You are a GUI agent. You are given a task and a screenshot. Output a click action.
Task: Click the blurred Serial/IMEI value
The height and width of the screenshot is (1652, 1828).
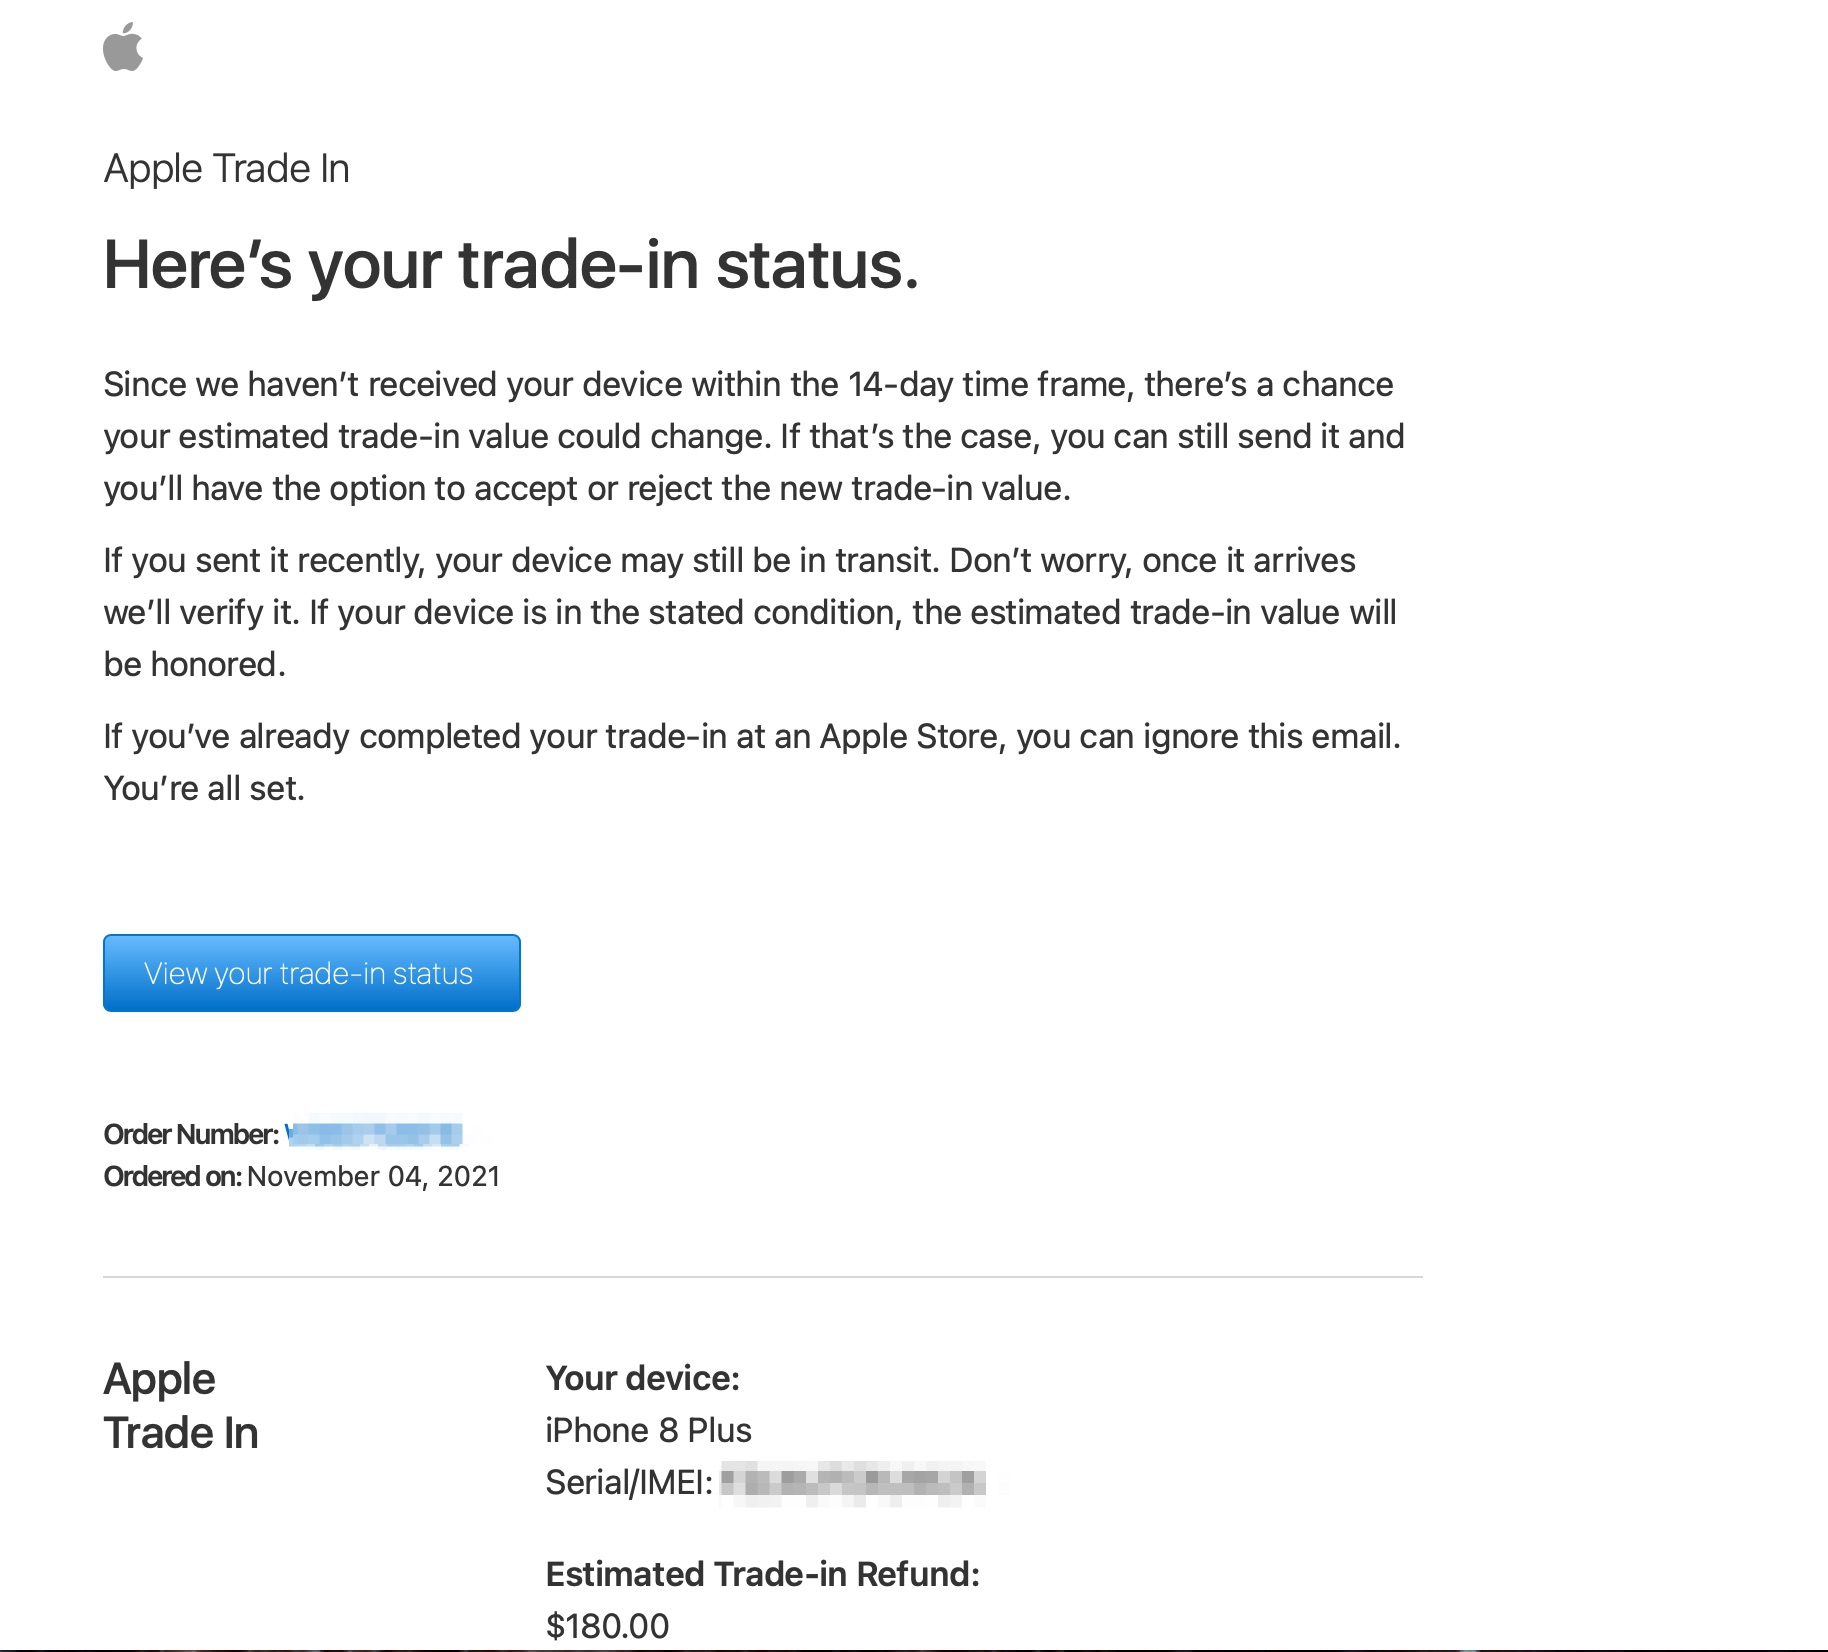[854, 1482]
